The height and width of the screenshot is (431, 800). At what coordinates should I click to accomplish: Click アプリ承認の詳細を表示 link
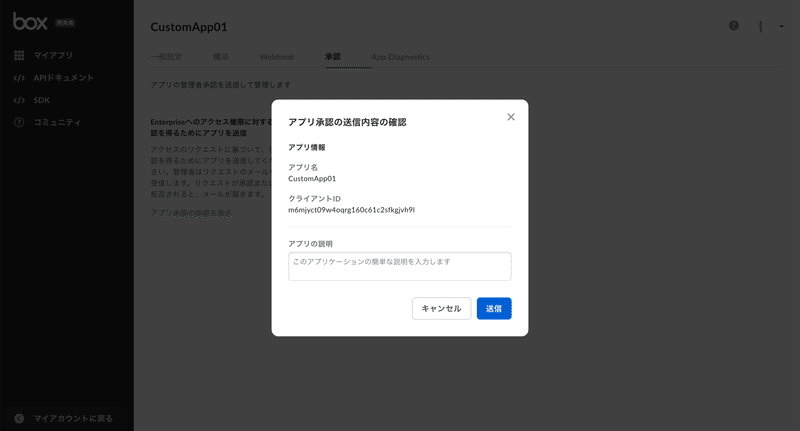191,213
